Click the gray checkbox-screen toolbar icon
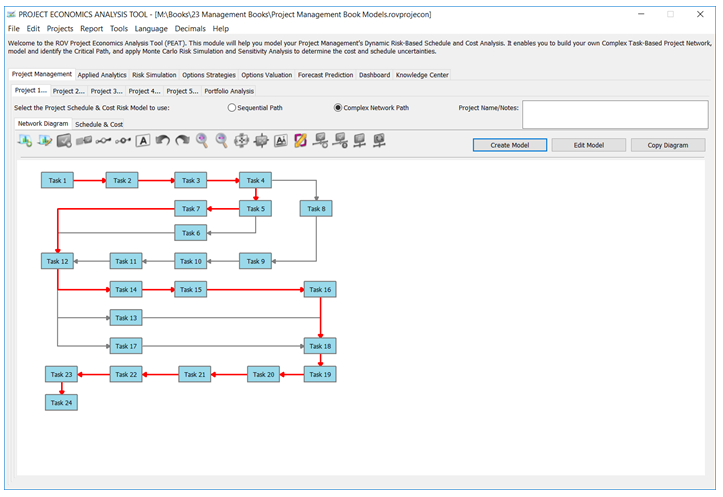This screenshot has width=723, height=497. tap(64, 140)
